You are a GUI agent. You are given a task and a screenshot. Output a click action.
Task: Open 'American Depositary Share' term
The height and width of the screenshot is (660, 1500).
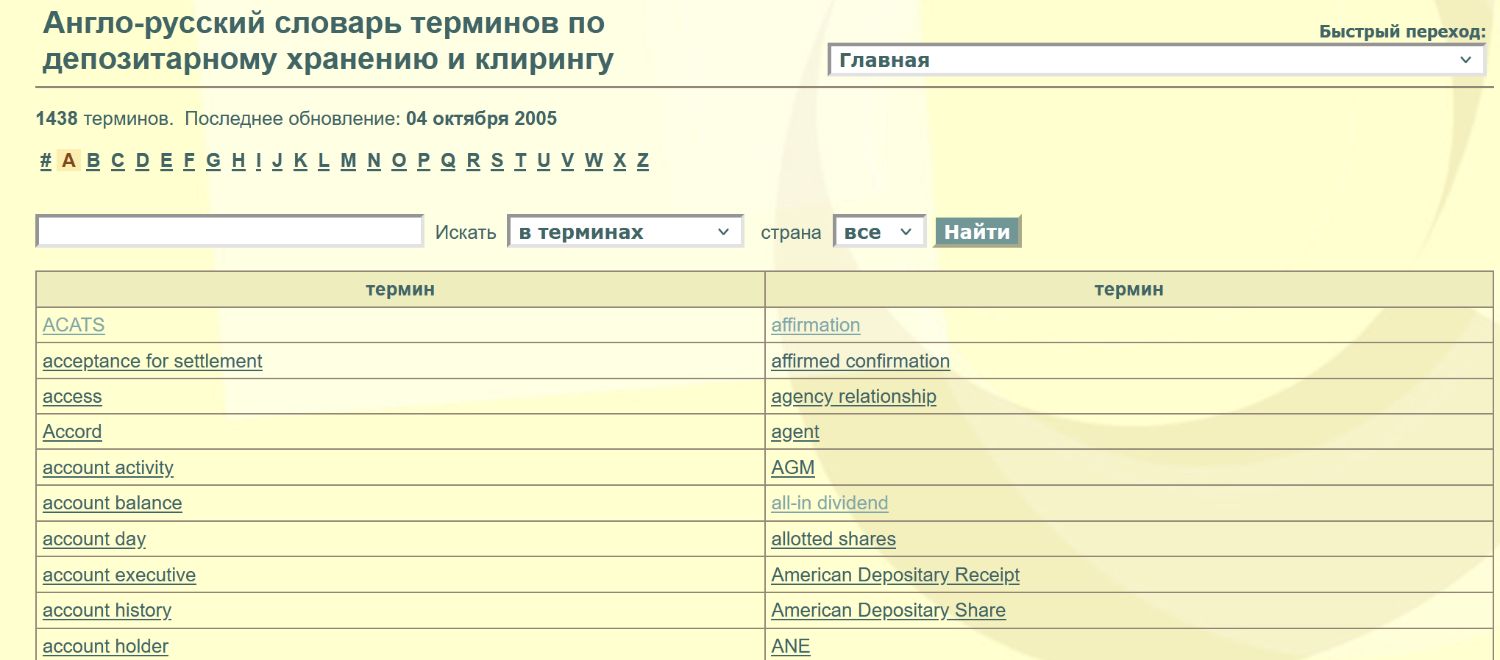(x=889, y=610)
